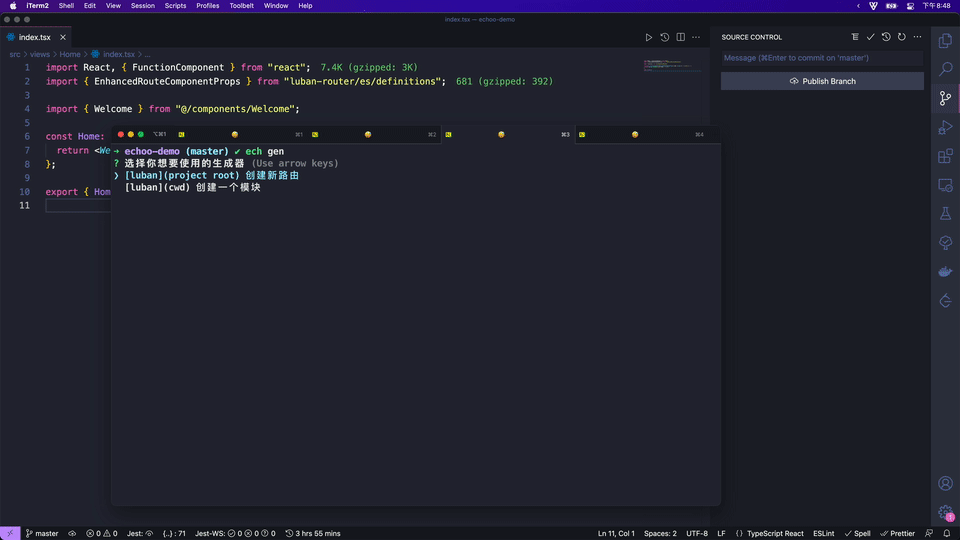Image resolution: width=960 pixels, height=540 pixels.
Task: Show errors and warnings count
Action: click(102, 534)
